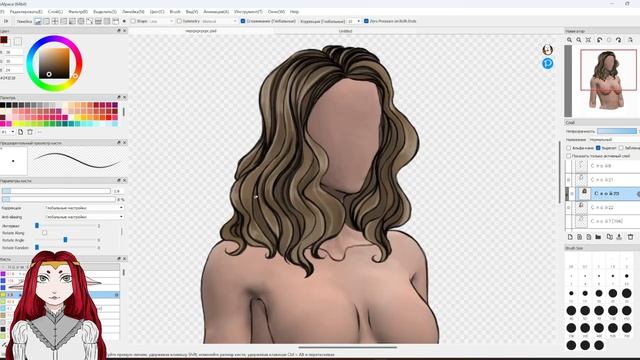The height and width of the screenshot is (360, 640).
Task: Delete the palette color with the trash icon
Action: pos(30,132)
